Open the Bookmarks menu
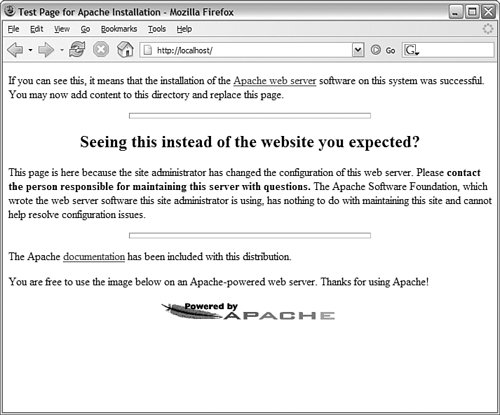Viewport: 500px width, 415px height. coord(119,29)
